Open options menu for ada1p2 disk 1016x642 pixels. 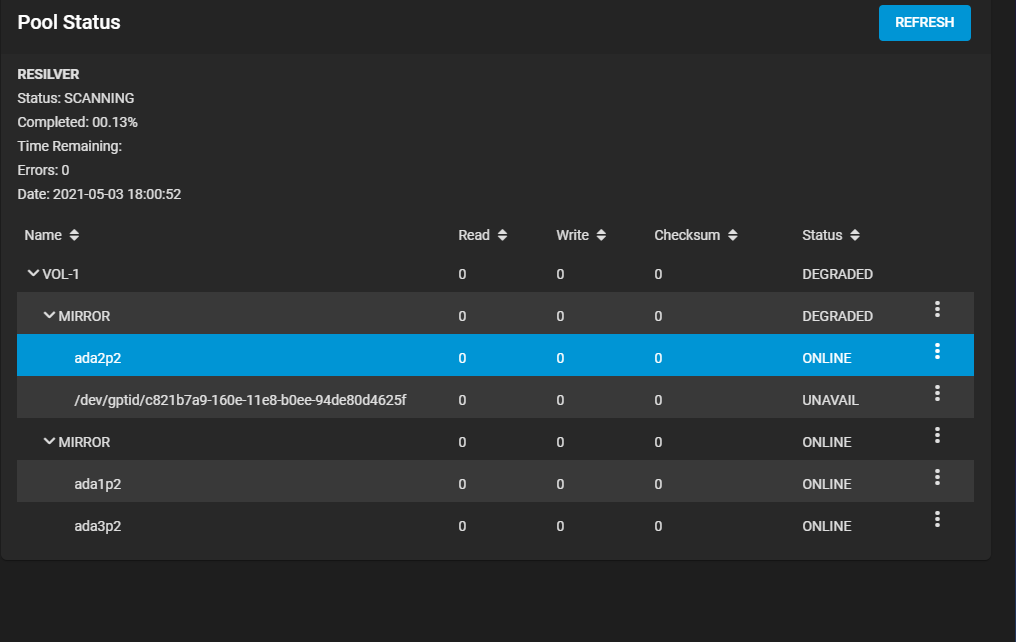coord(937,477)
